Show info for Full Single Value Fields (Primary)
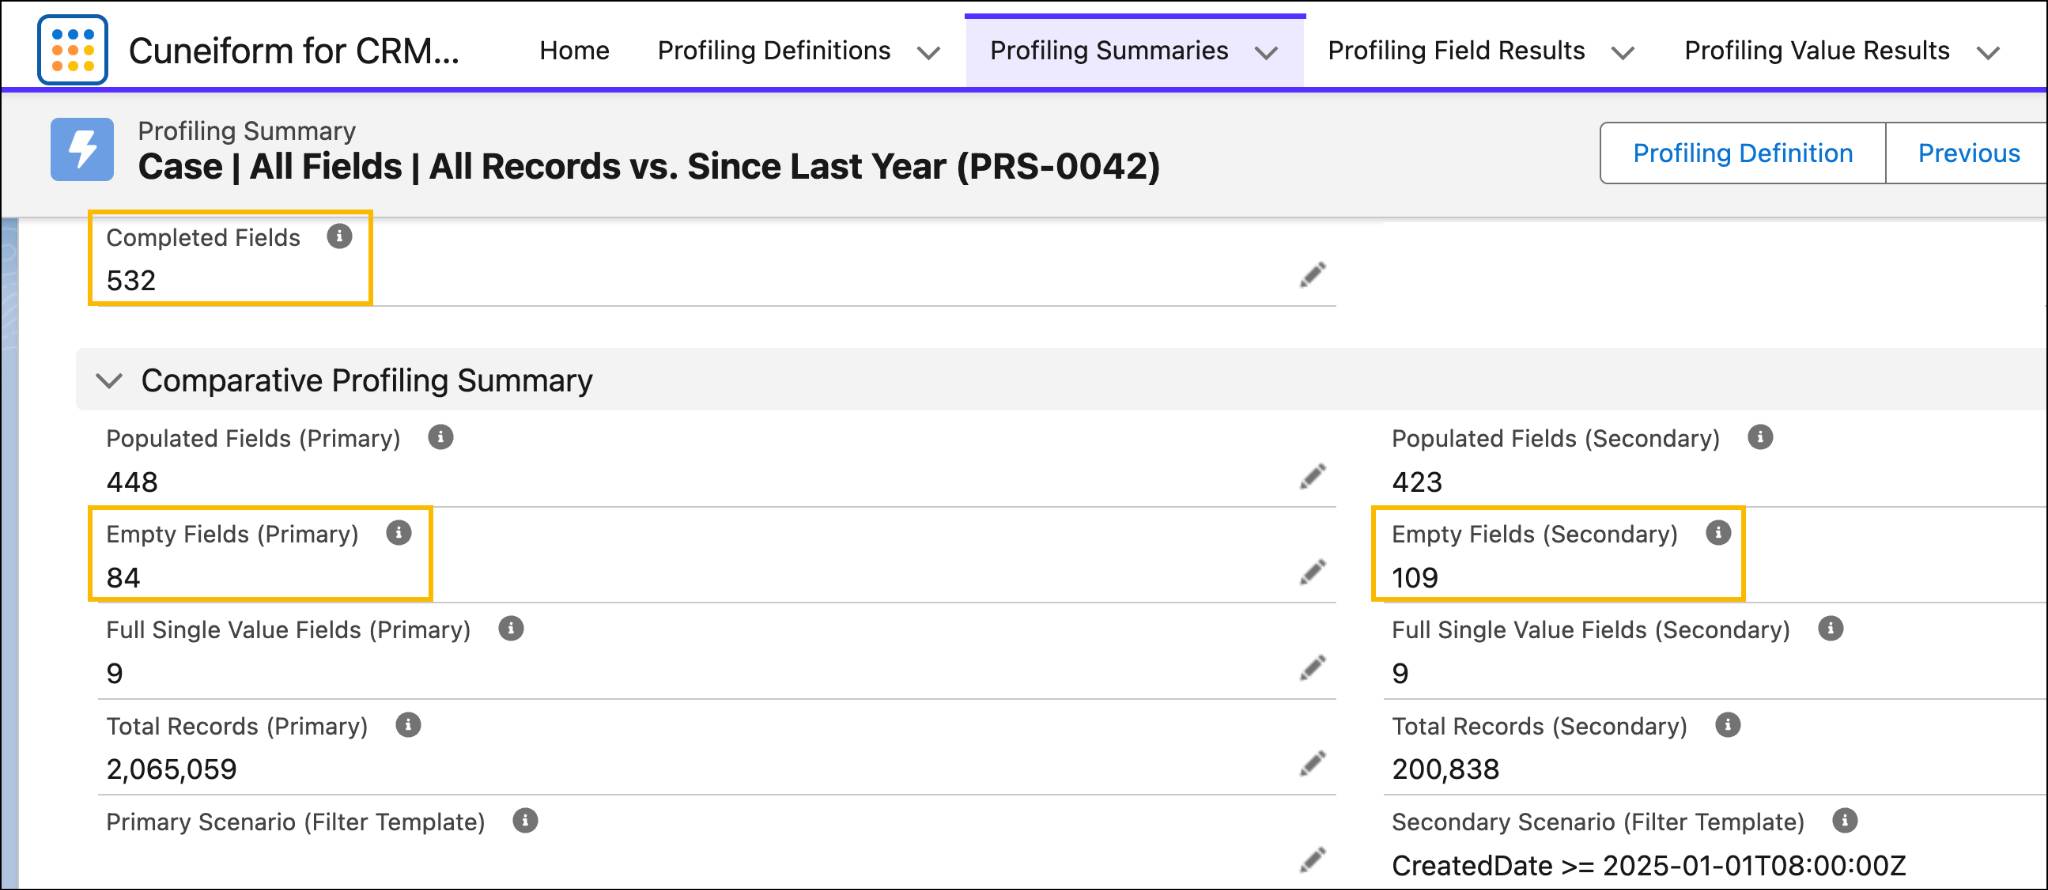 pos(511,629)
